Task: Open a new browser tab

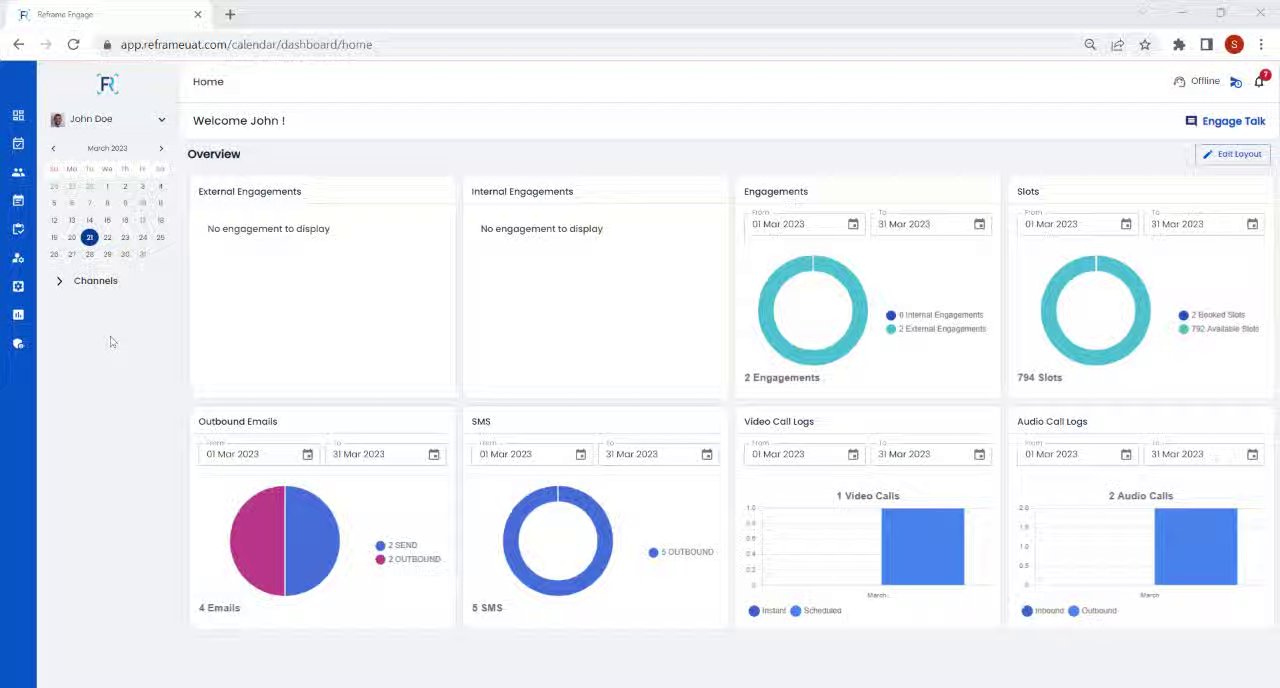Action: tap(230, 14)
